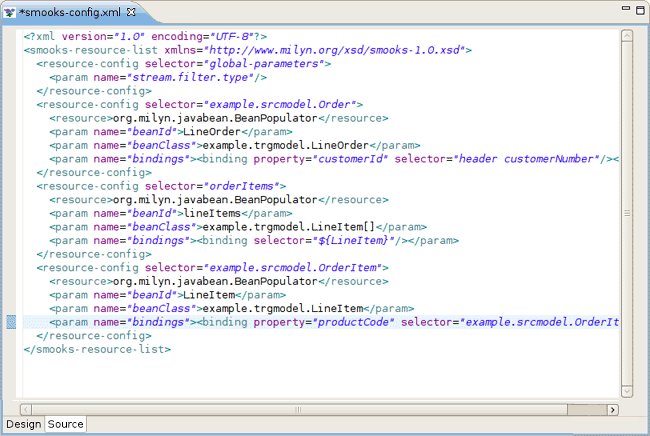Select the *smooks-config.xml editor tab
Screen dimensions: 650x436
pyautogui.click(x=70, y=12)
